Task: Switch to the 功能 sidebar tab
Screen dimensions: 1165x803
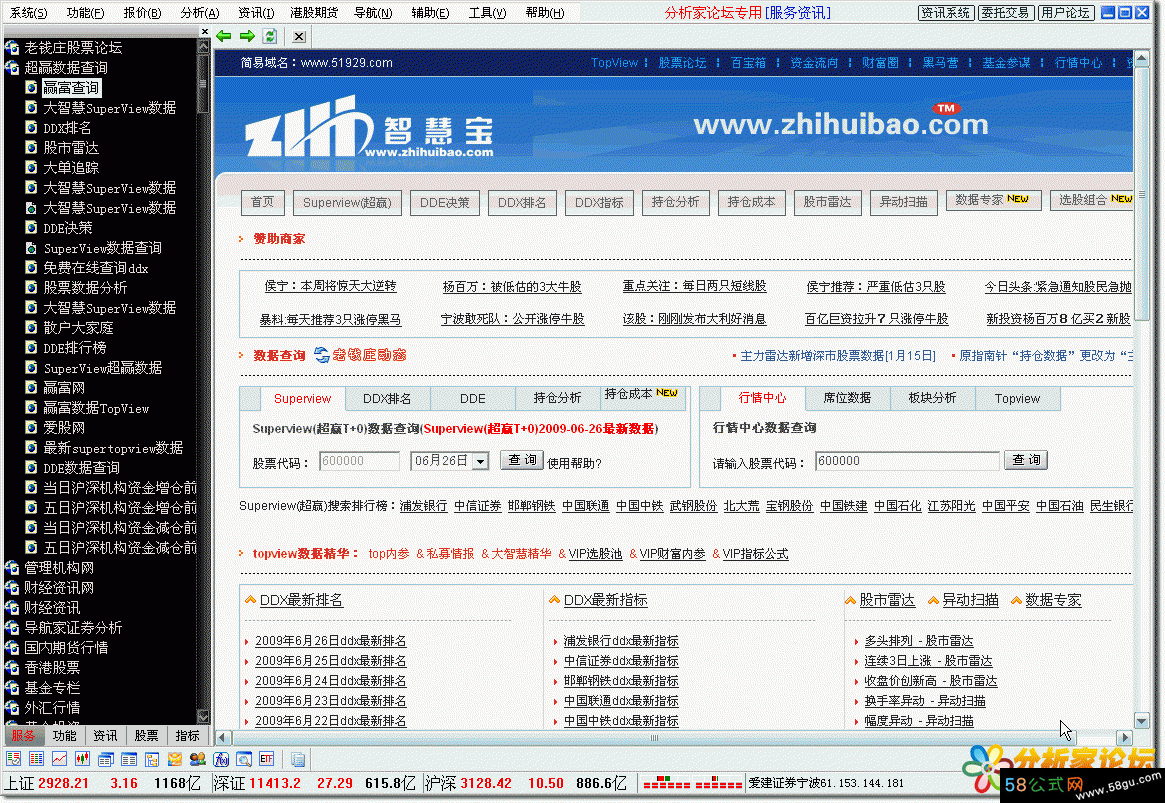Action: point(64,735)
